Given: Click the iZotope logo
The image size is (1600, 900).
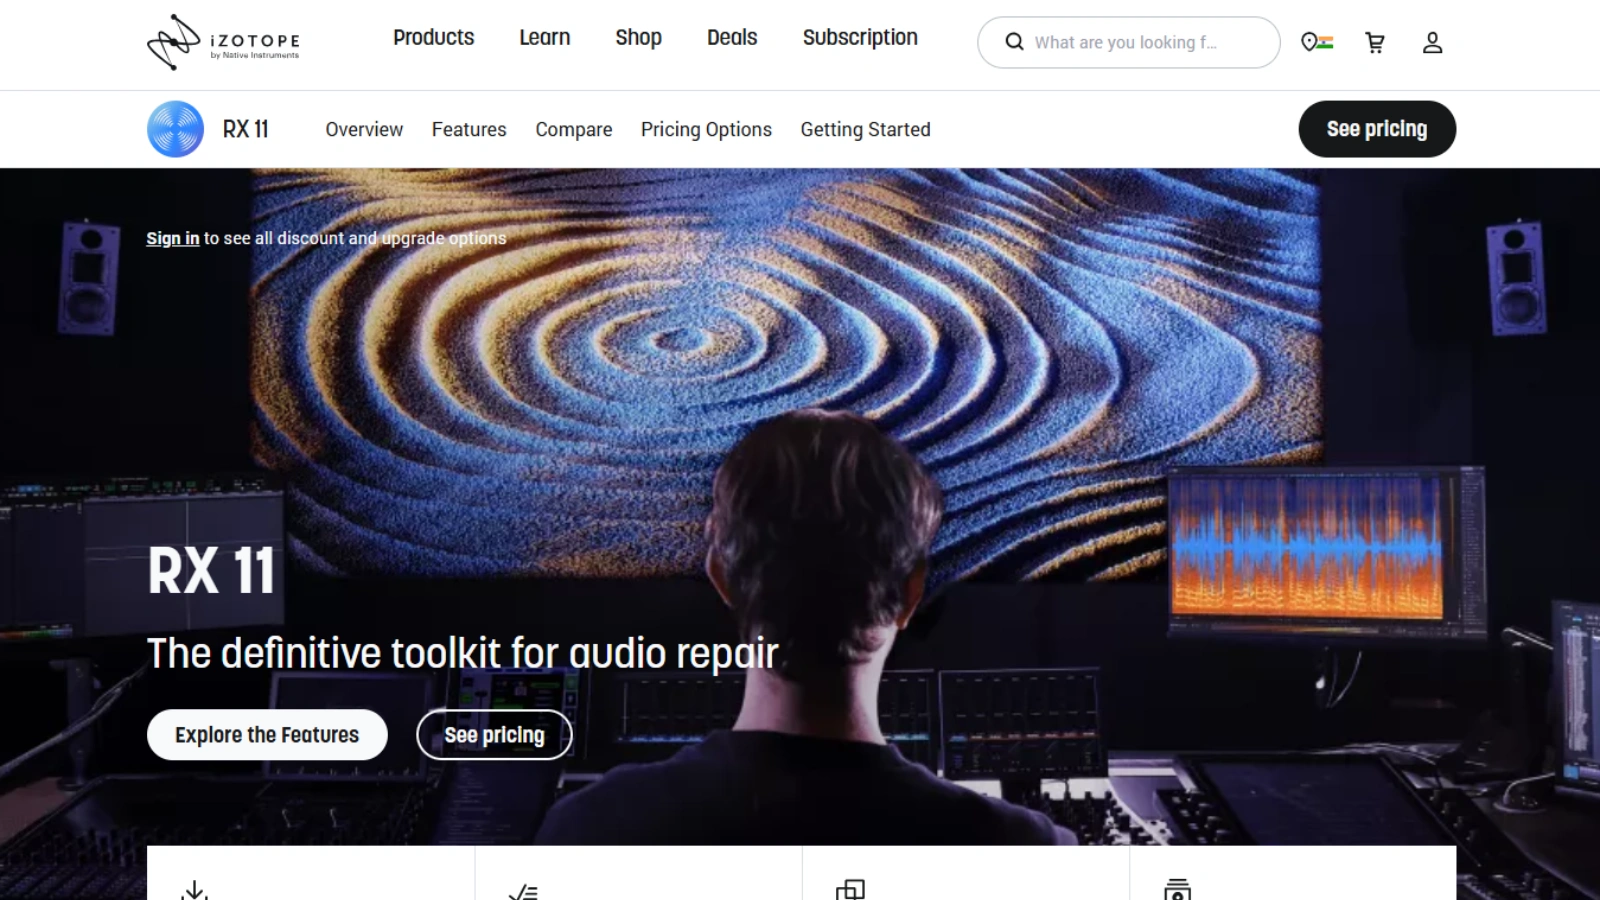Looking at the screenshot, I should 220,42.
